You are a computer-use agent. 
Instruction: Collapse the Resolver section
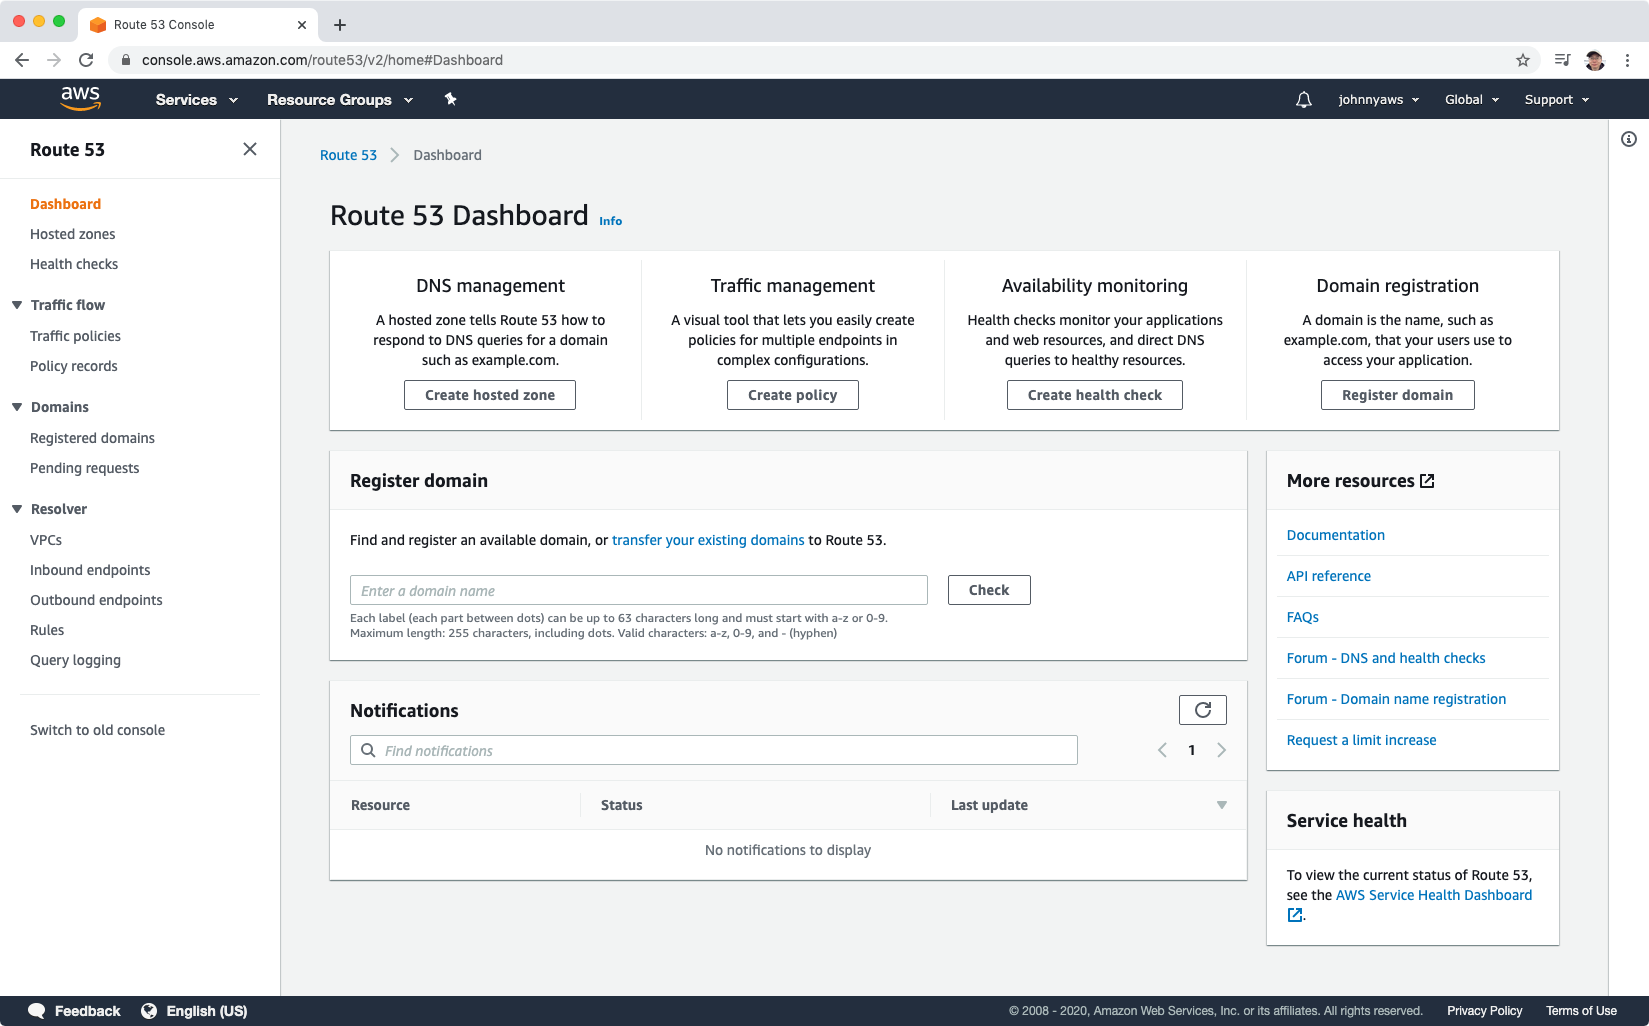(17, 509)
